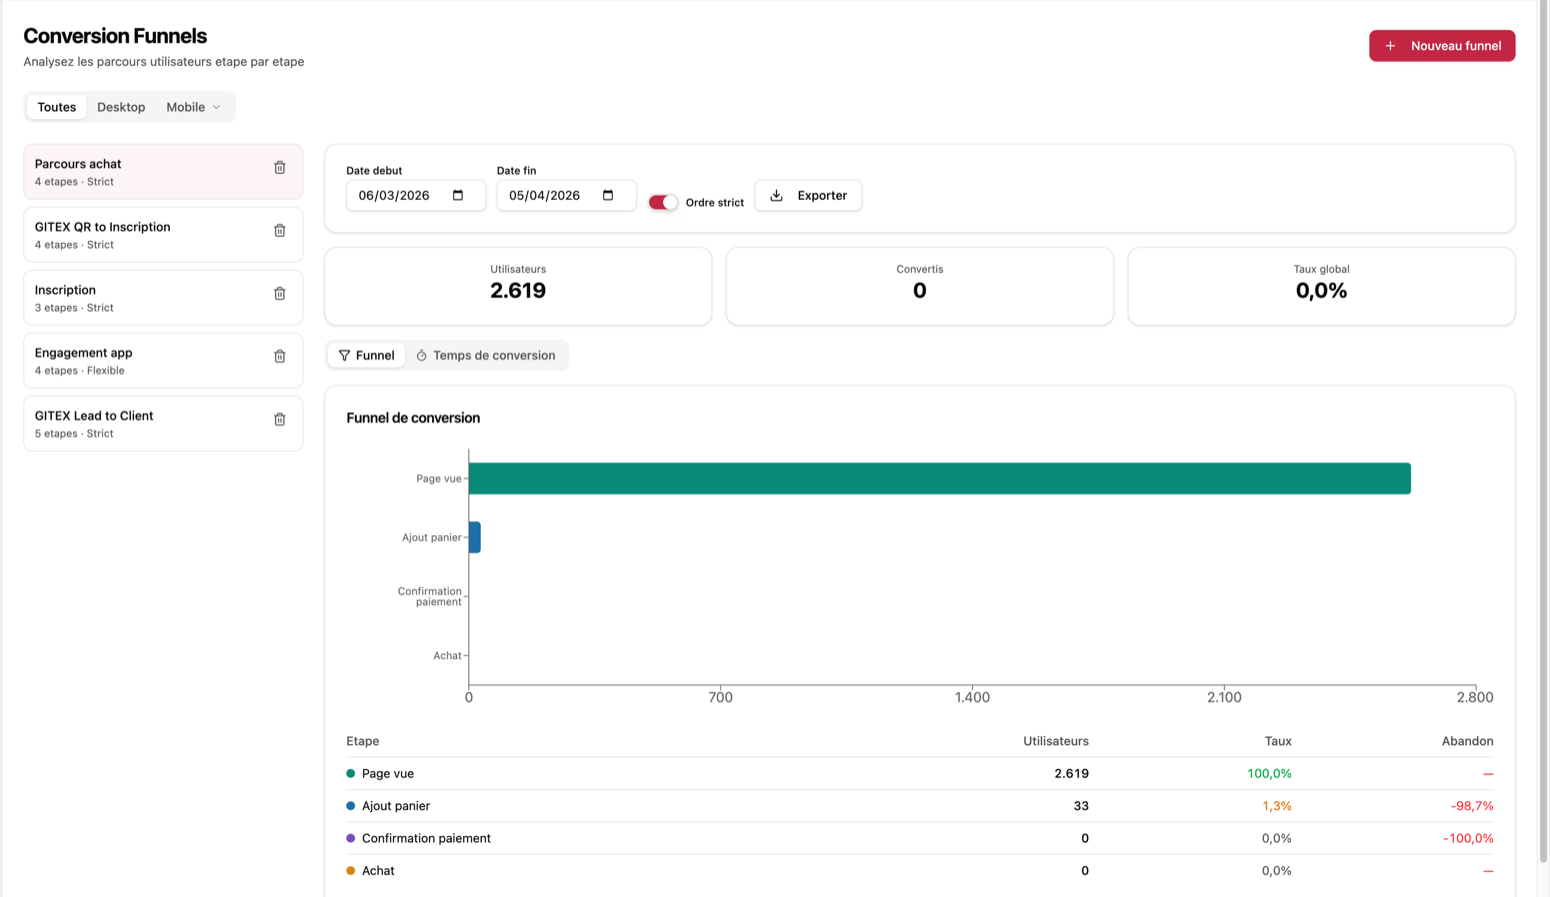
Task: Delete the GITEX Lead to Client funnel
Action: tap(279, 419)
